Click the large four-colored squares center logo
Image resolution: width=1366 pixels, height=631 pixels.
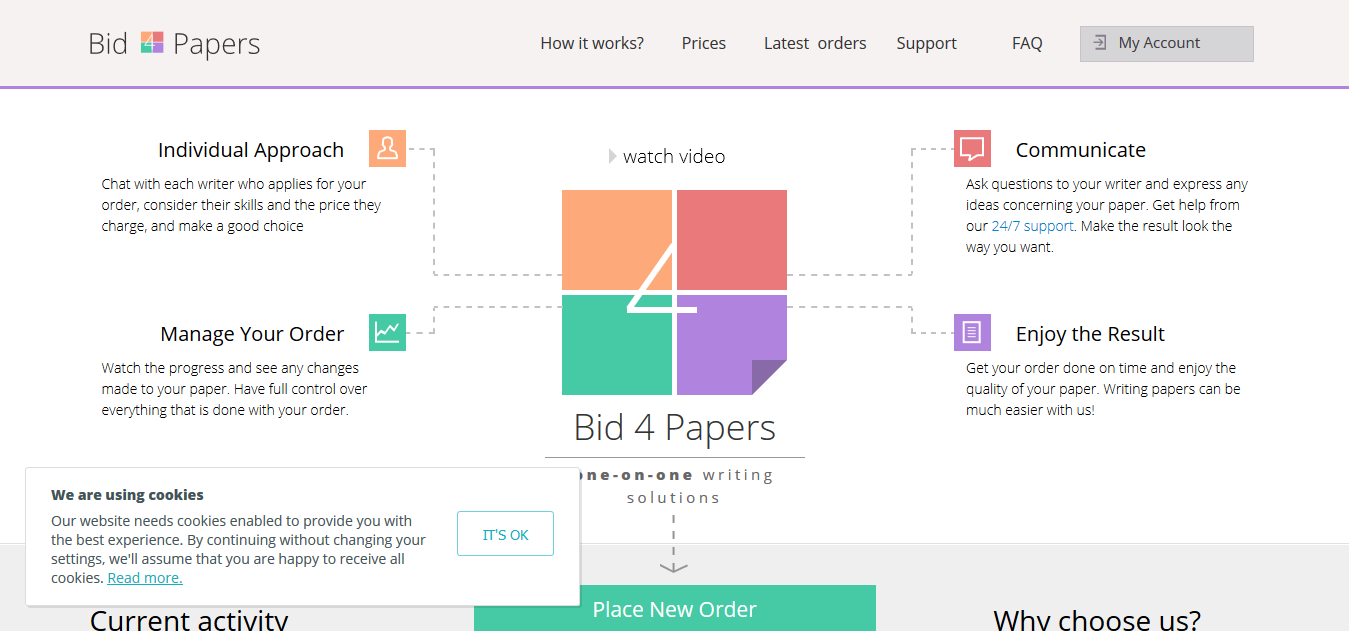(674, 292)
